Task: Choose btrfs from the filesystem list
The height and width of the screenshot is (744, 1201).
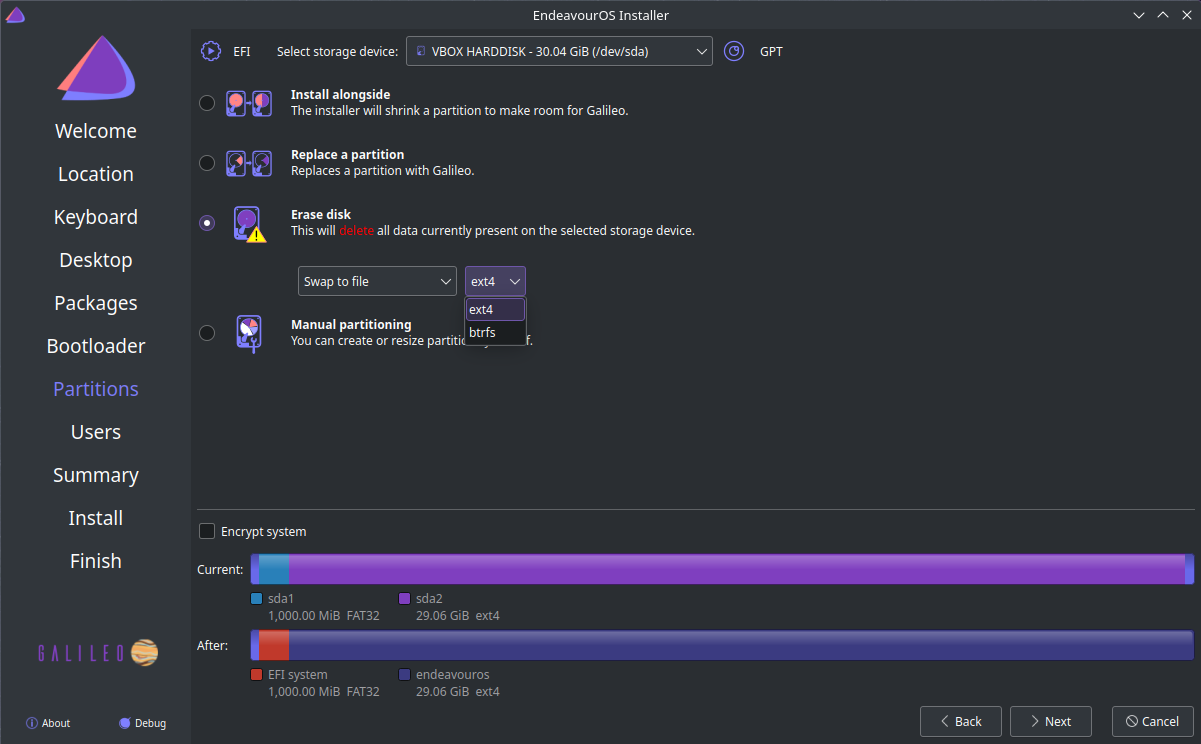Action: point(495,332)
